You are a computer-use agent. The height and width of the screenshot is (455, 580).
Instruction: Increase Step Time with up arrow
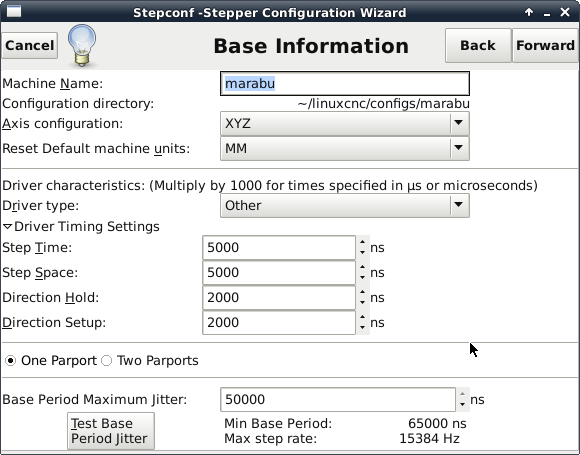[x=362, y=242]
